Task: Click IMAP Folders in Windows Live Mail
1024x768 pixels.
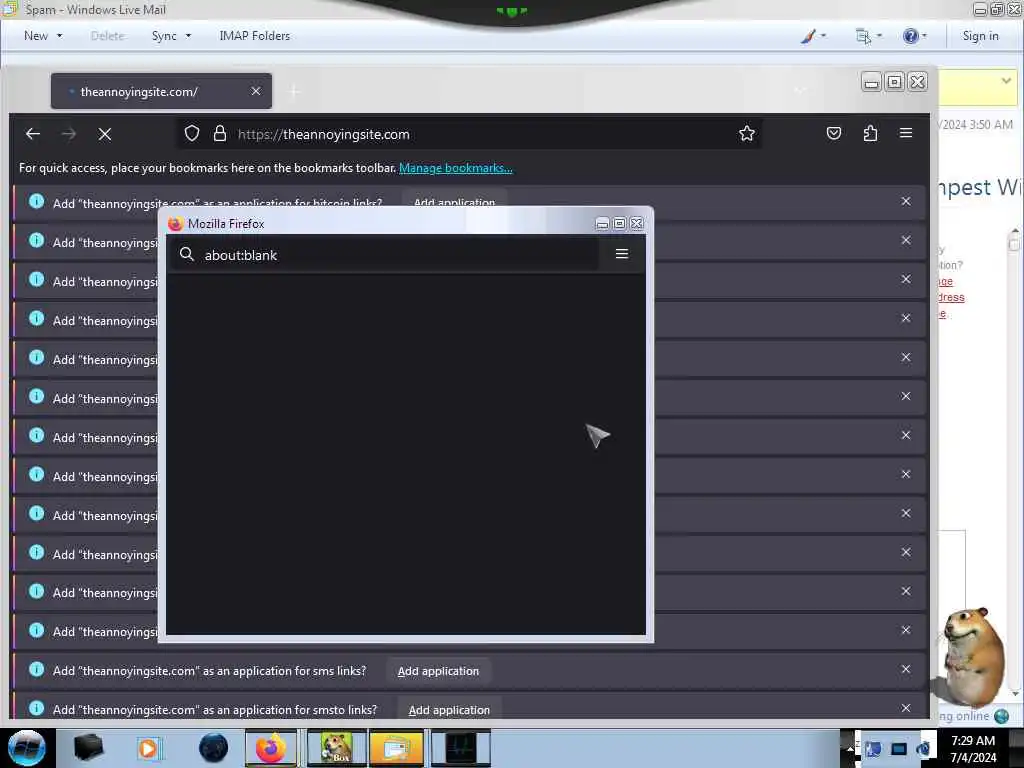Action: (x=255, y=36)
